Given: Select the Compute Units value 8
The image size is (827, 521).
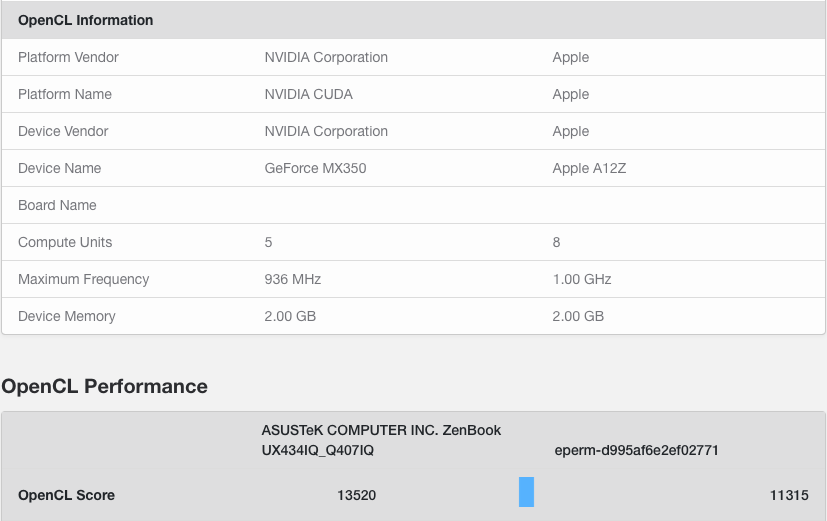Looking at the screenshot, I should coord(557,242).
